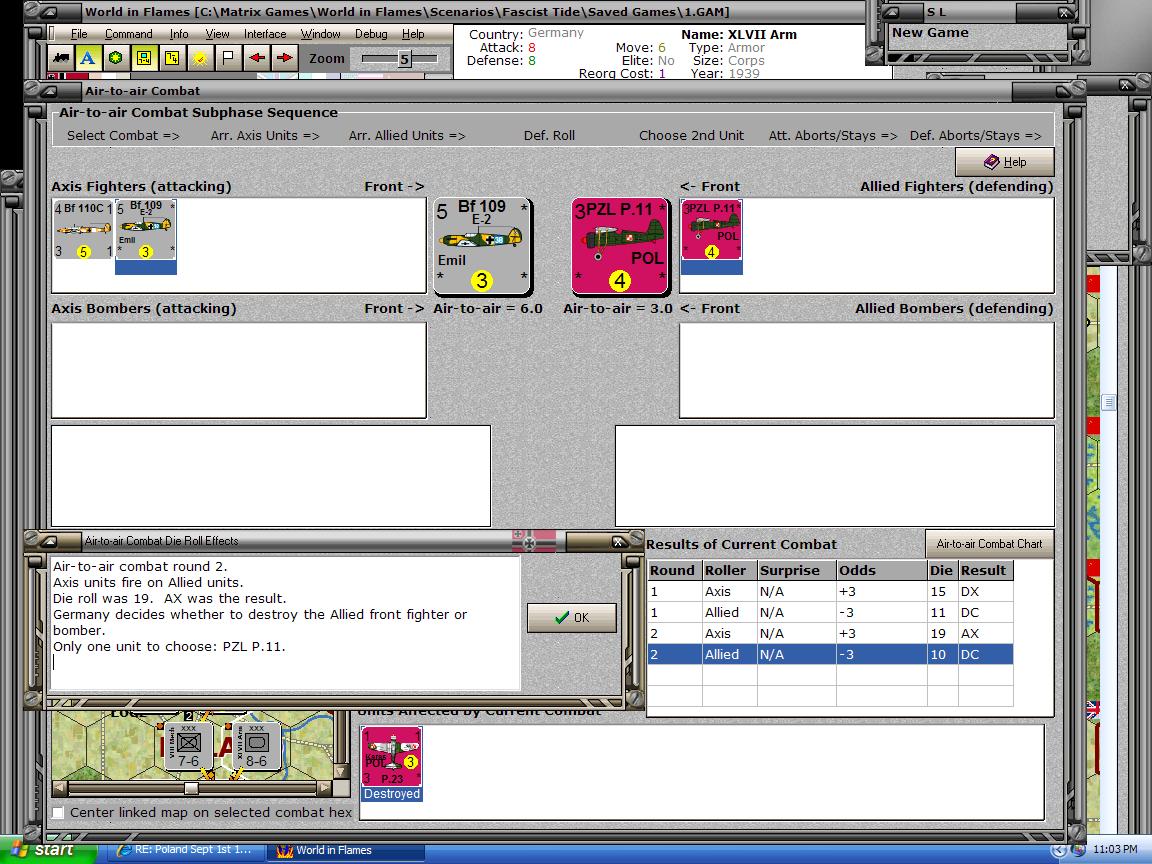
Task: Click the Surprise column header
Action: point(796,570)
